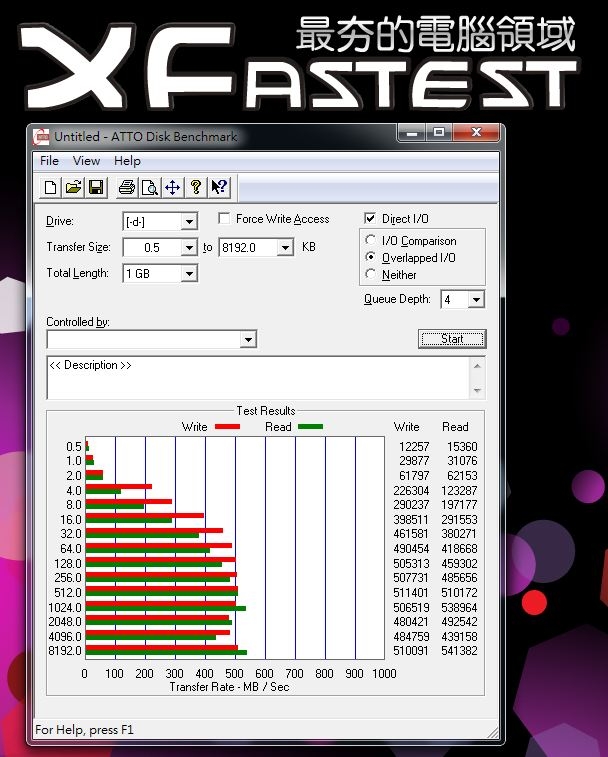Open the View menu
608x757 pixels.
86,161
